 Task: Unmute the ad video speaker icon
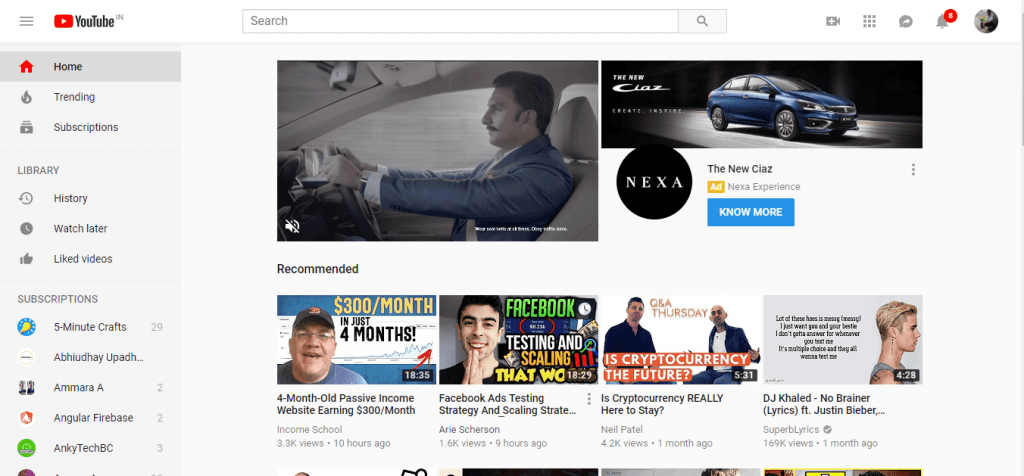(292, 226)
